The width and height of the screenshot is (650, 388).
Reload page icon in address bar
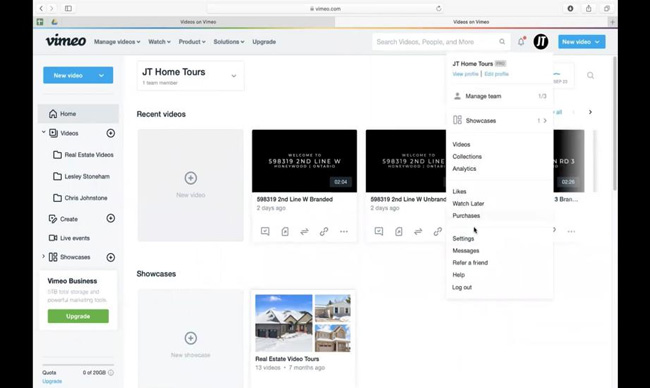(439, 8)
